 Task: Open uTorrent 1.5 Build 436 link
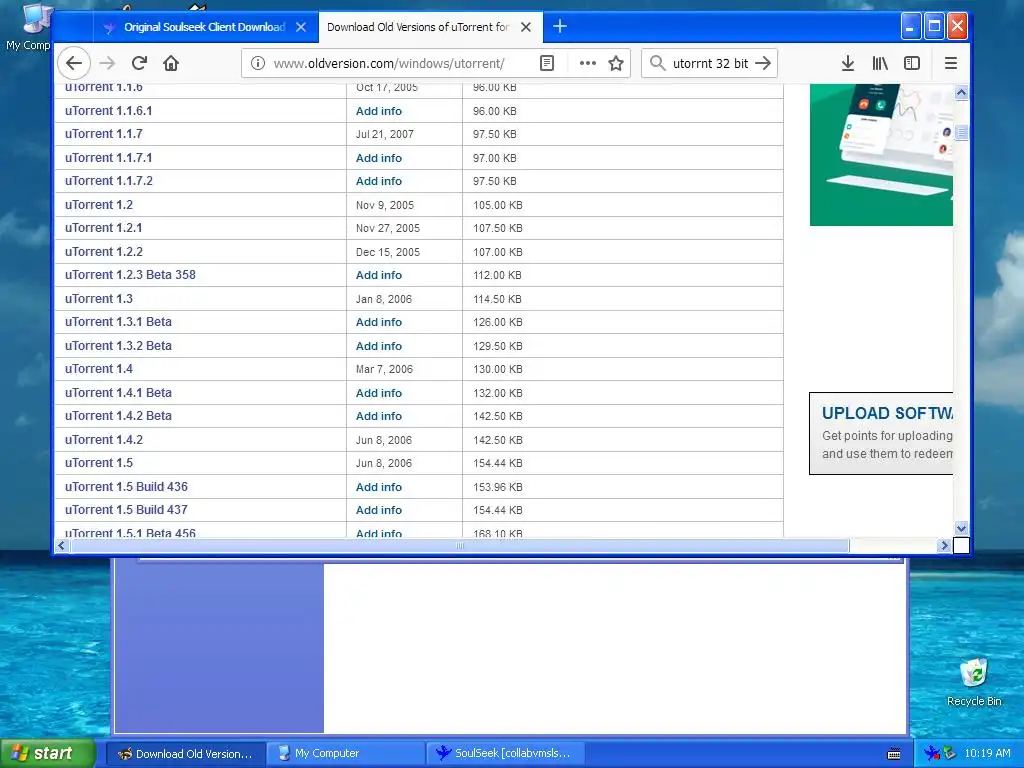tap(126, 487)
